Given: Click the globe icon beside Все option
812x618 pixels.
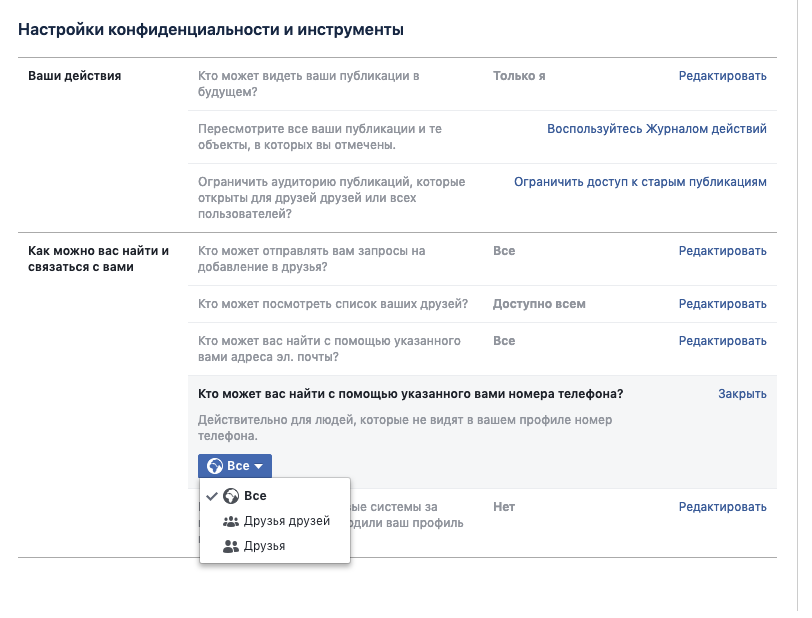Looking at the screenshot, I should coord(231,496).
